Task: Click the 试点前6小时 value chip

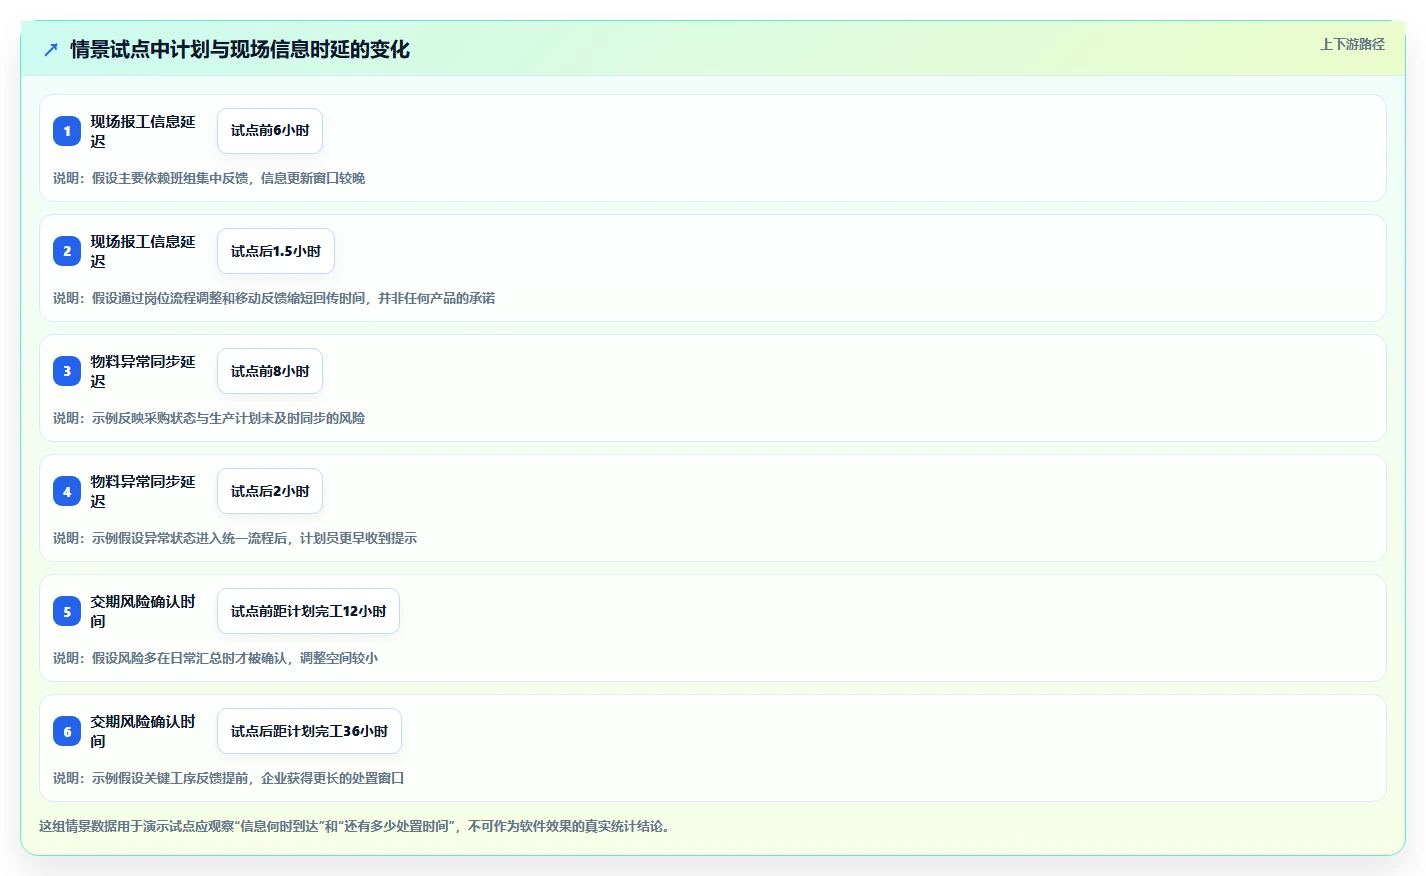Action: [x=270, y=131]
